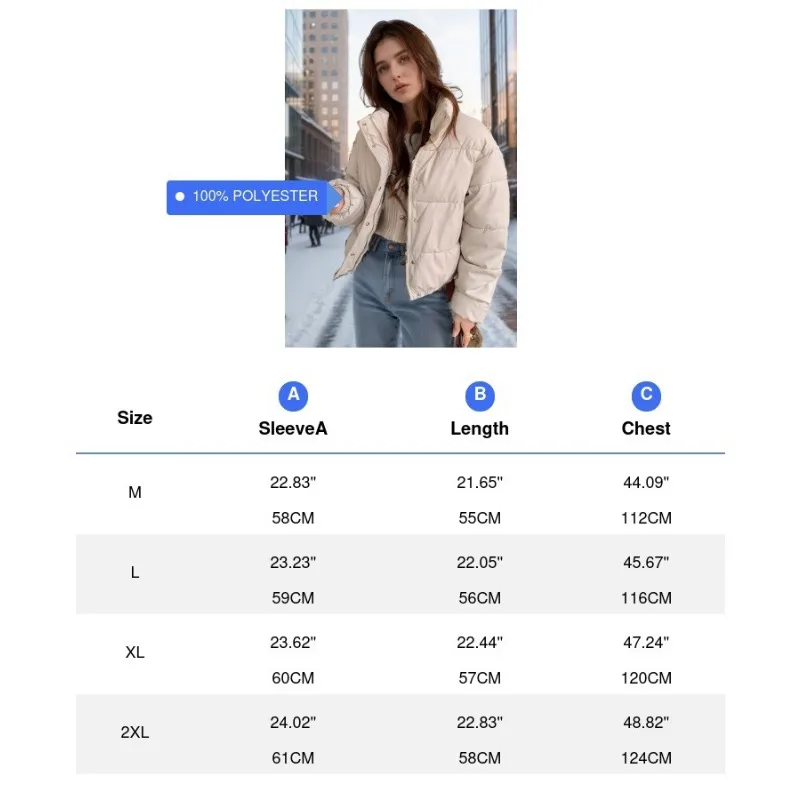Click the blue circle A badge
The image size is (800, 800).
click(x=293, y=395)
